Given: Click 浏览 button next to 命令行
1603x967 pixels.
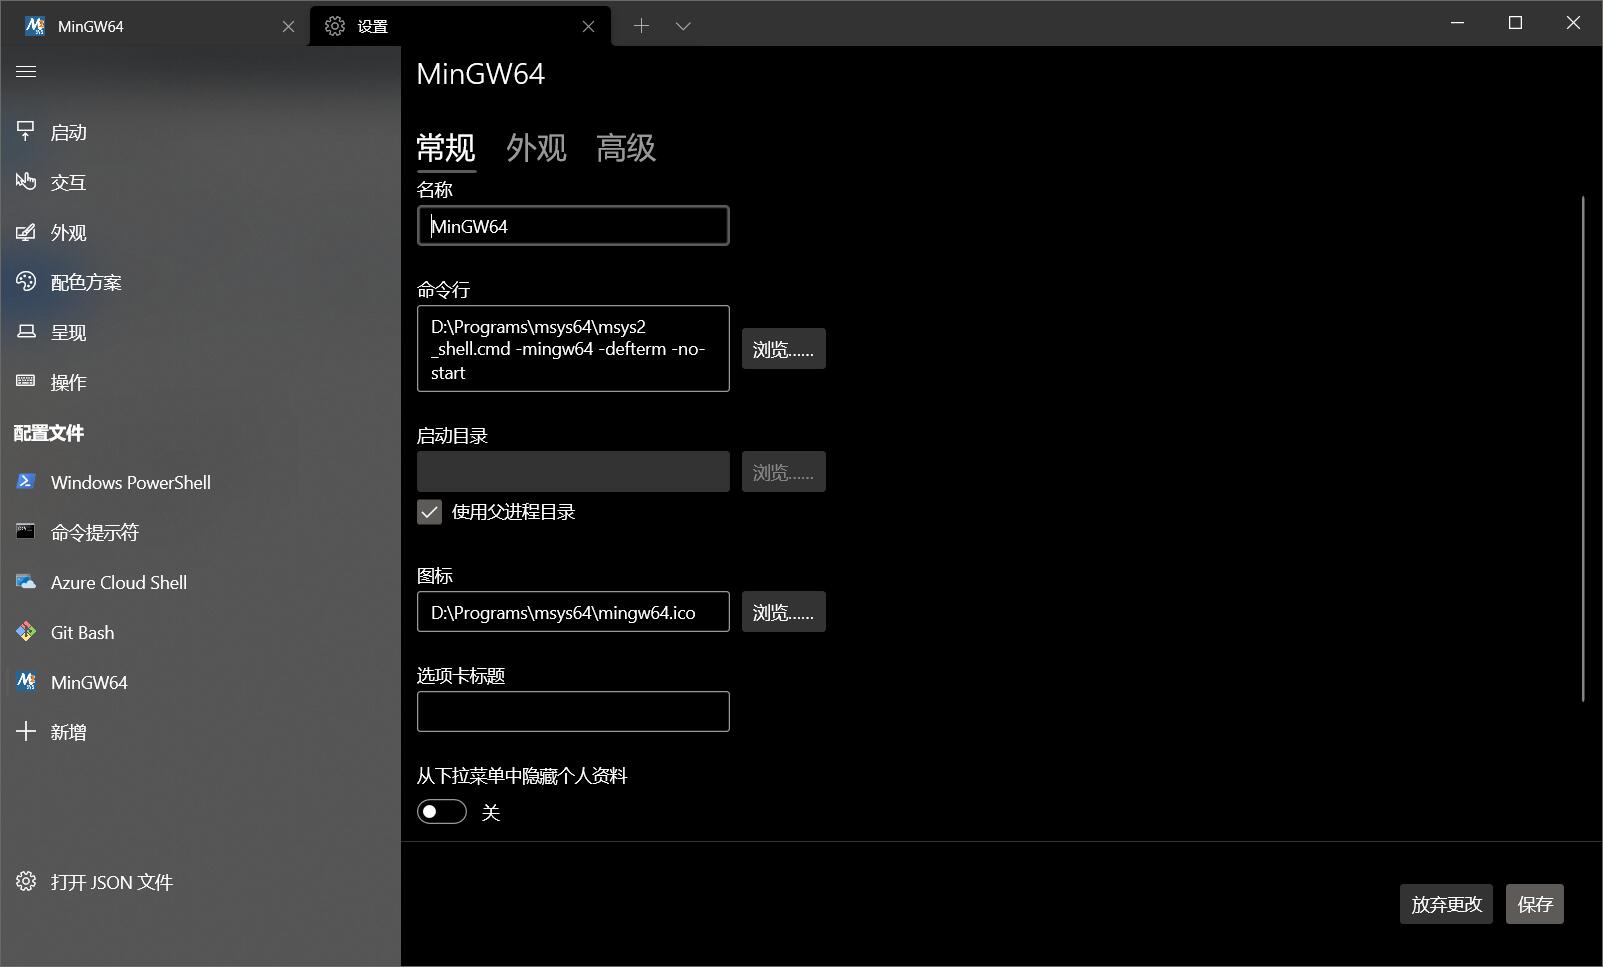Looking at the screenshot, I should click(783, 349).
